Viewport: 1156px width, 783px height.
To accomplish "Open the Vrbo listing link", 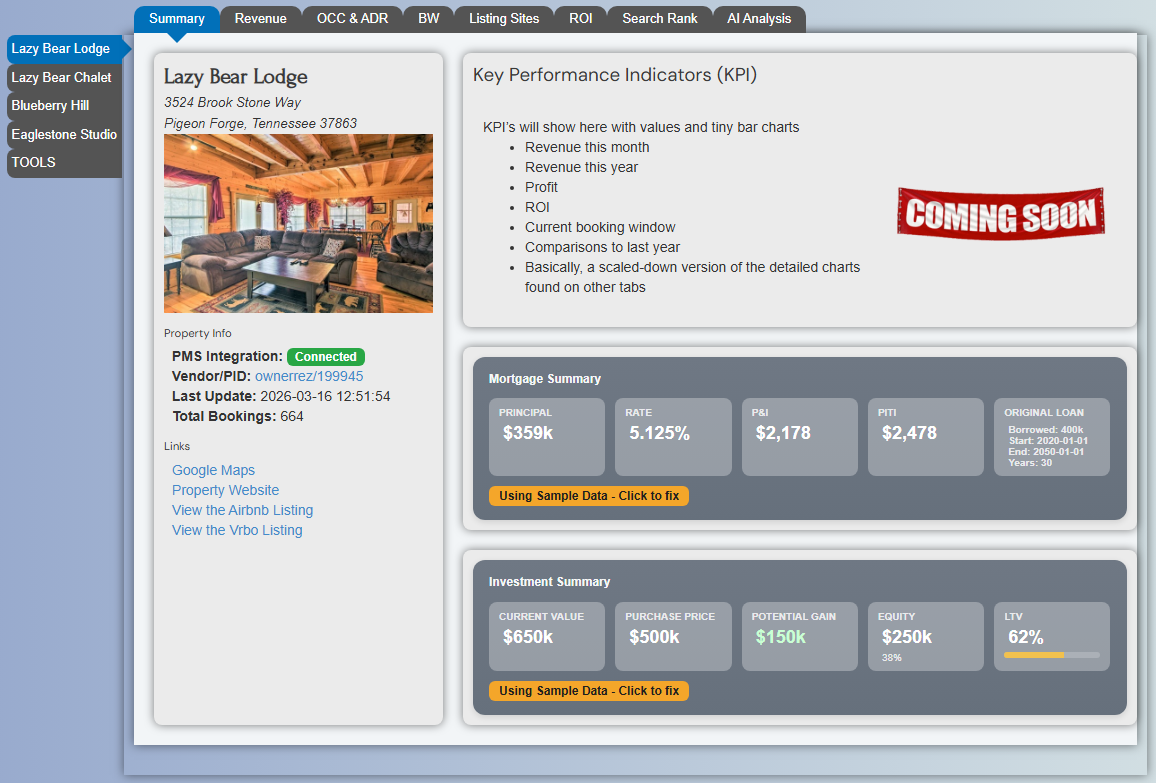I will [237, 530].
